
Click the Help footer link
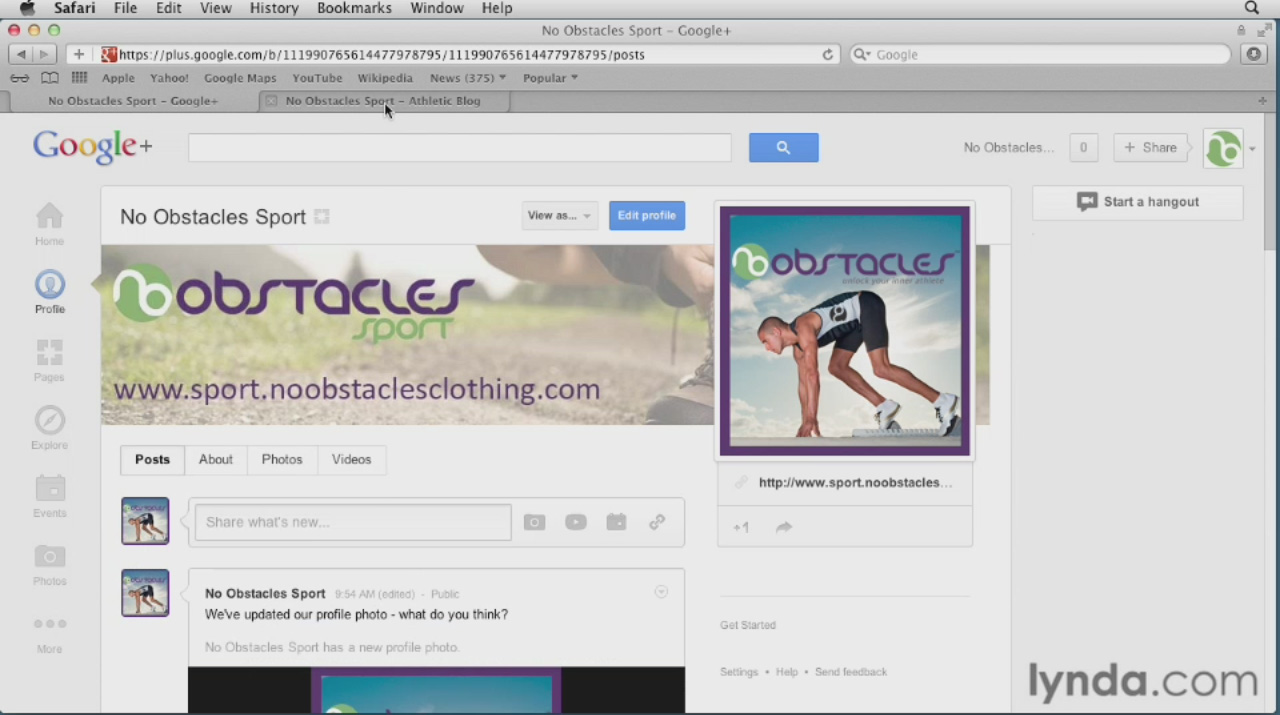(787, 672)
